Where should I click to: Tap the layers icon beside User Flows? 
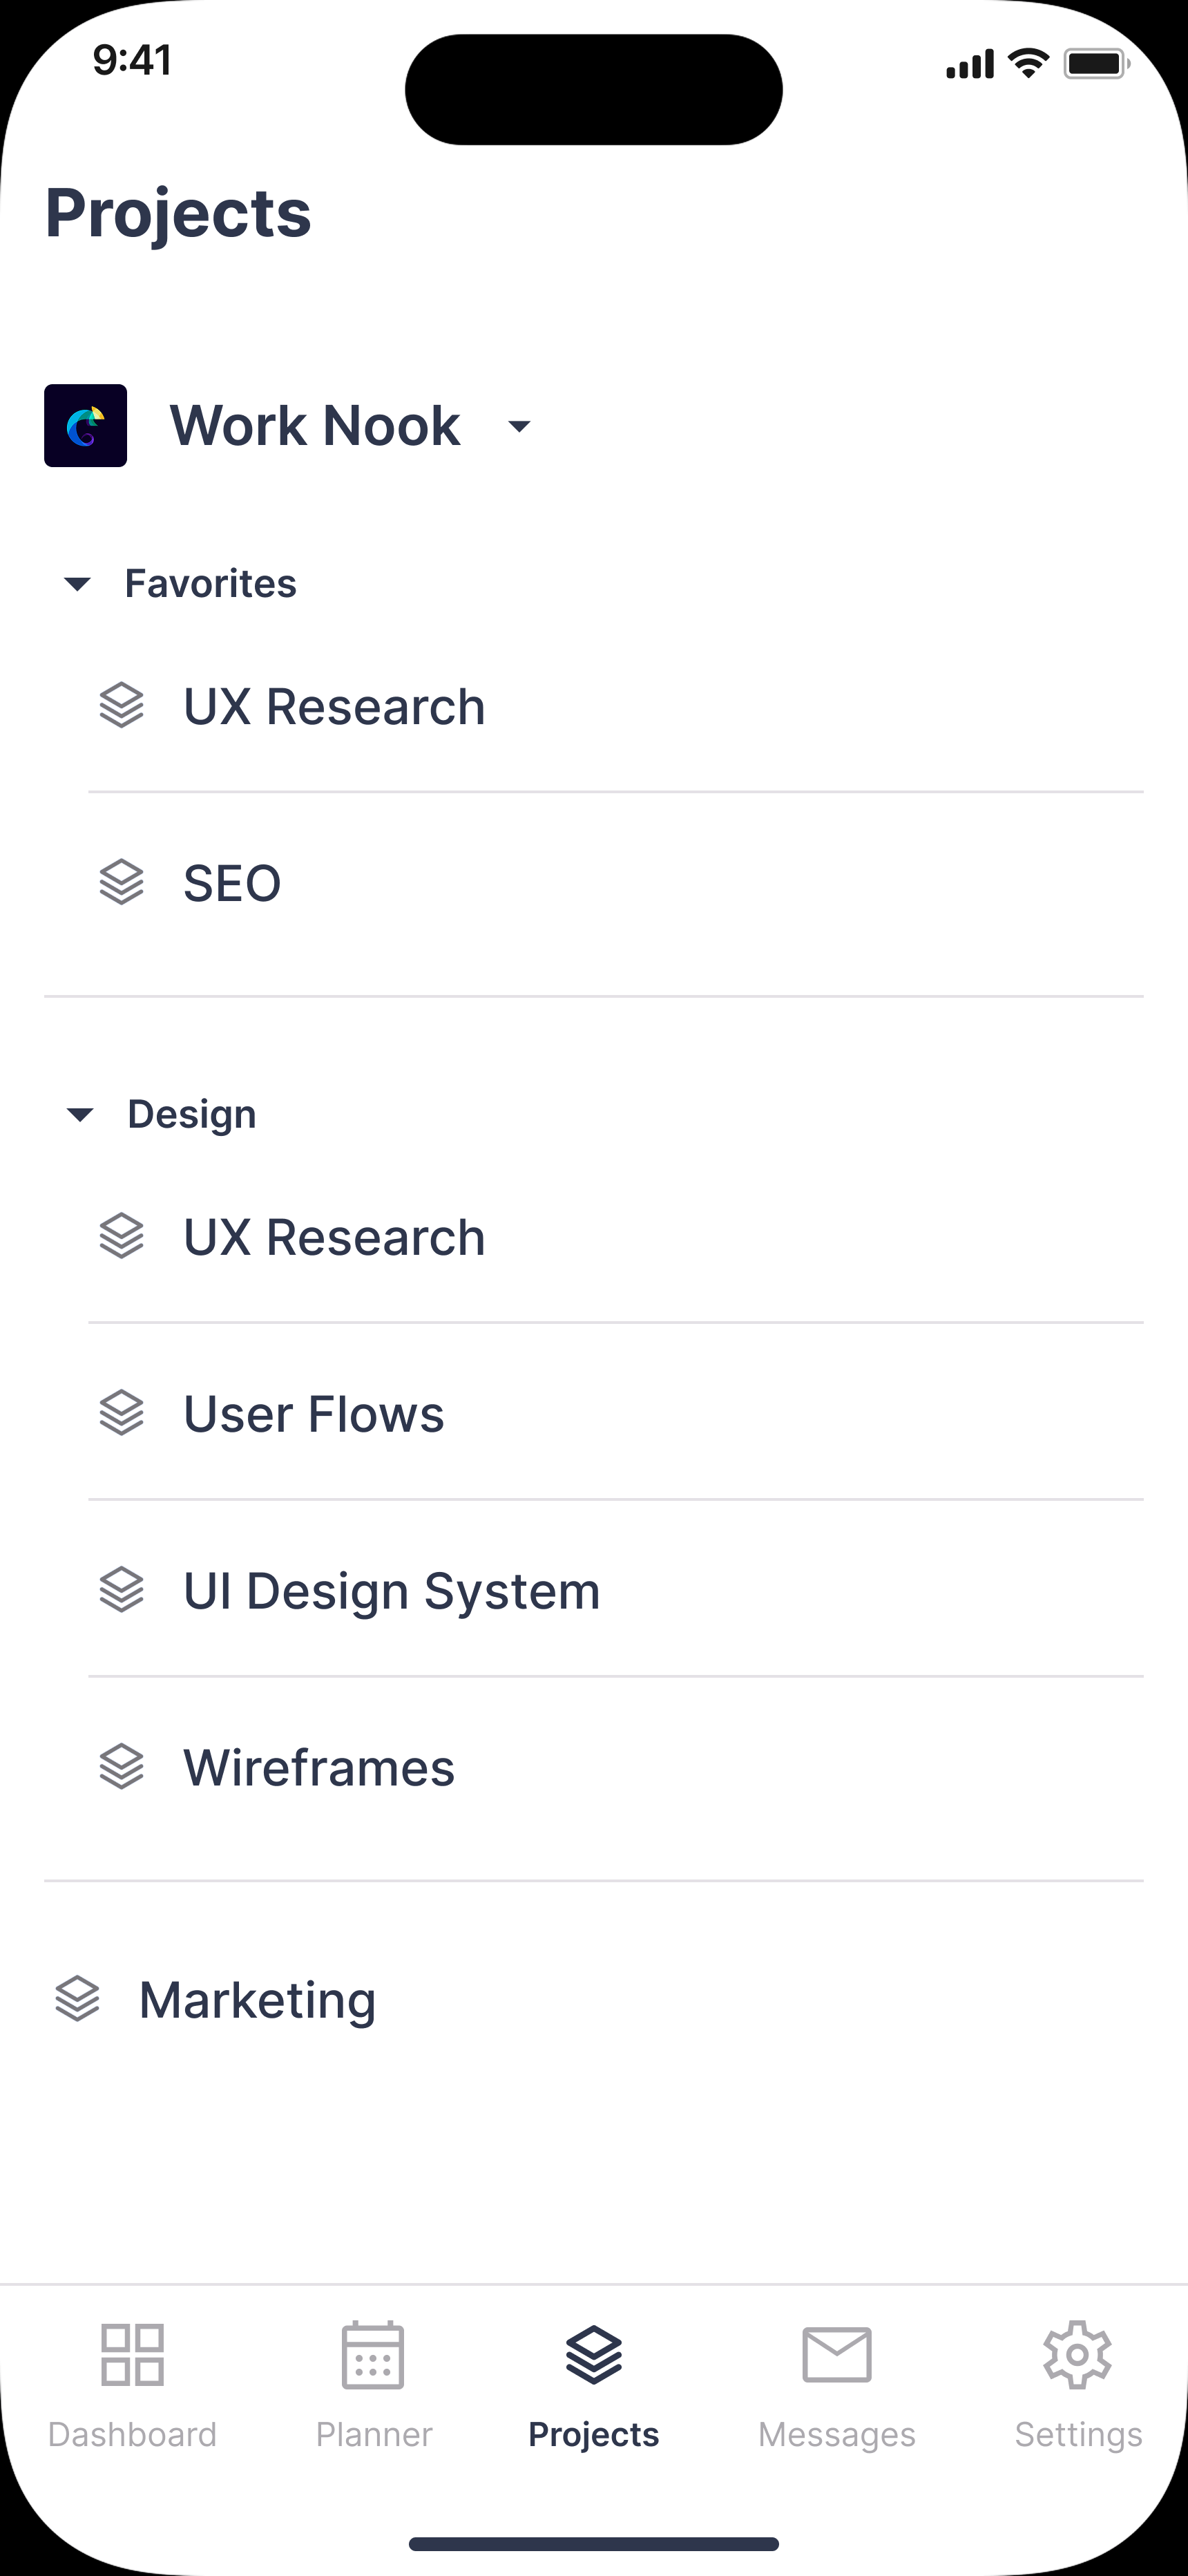click(x=122, y=1414)
